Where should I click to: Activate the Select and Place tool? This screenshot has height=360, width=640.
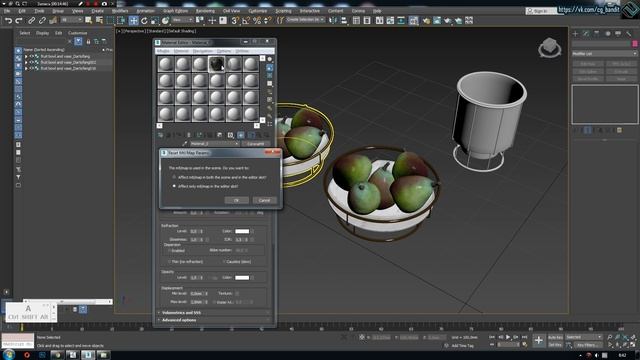[x=165, y=20]
